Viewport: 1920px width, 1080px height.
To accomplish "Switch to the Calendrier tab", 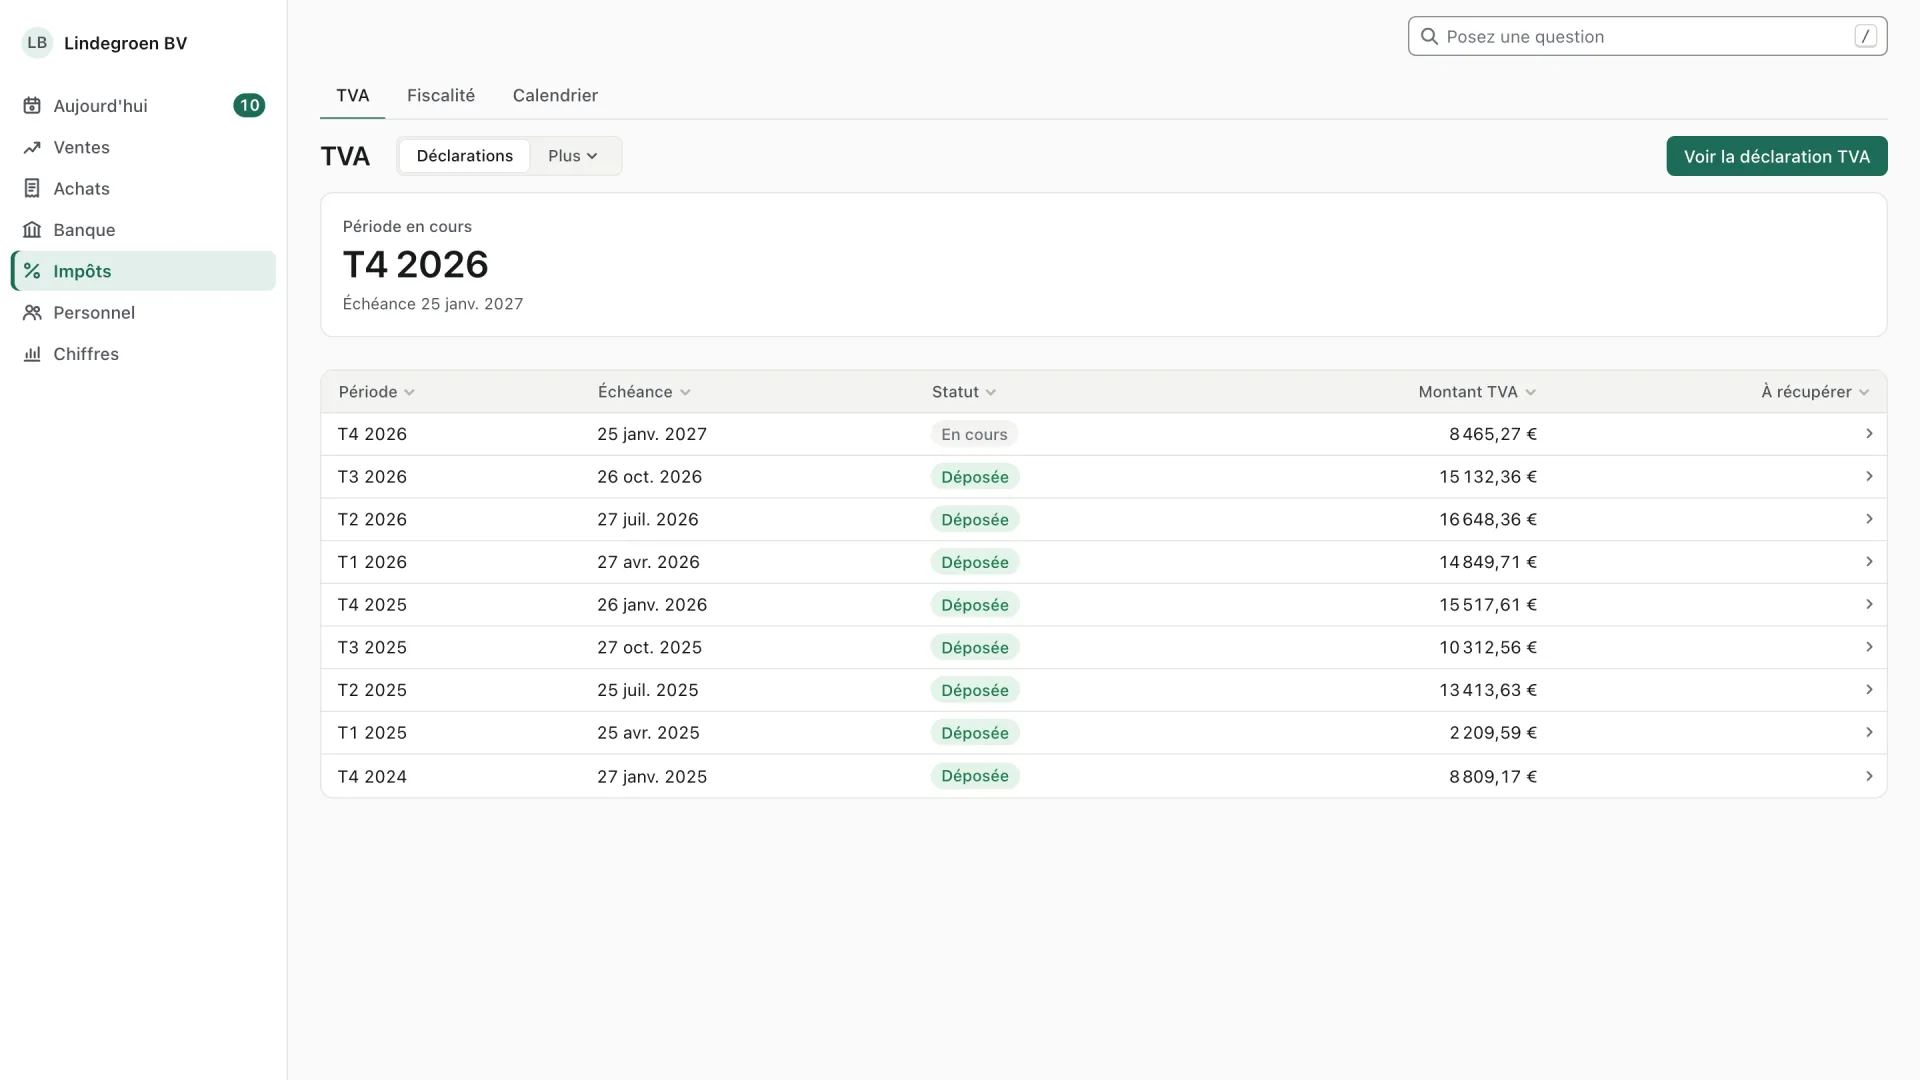I will click(555, 96).
